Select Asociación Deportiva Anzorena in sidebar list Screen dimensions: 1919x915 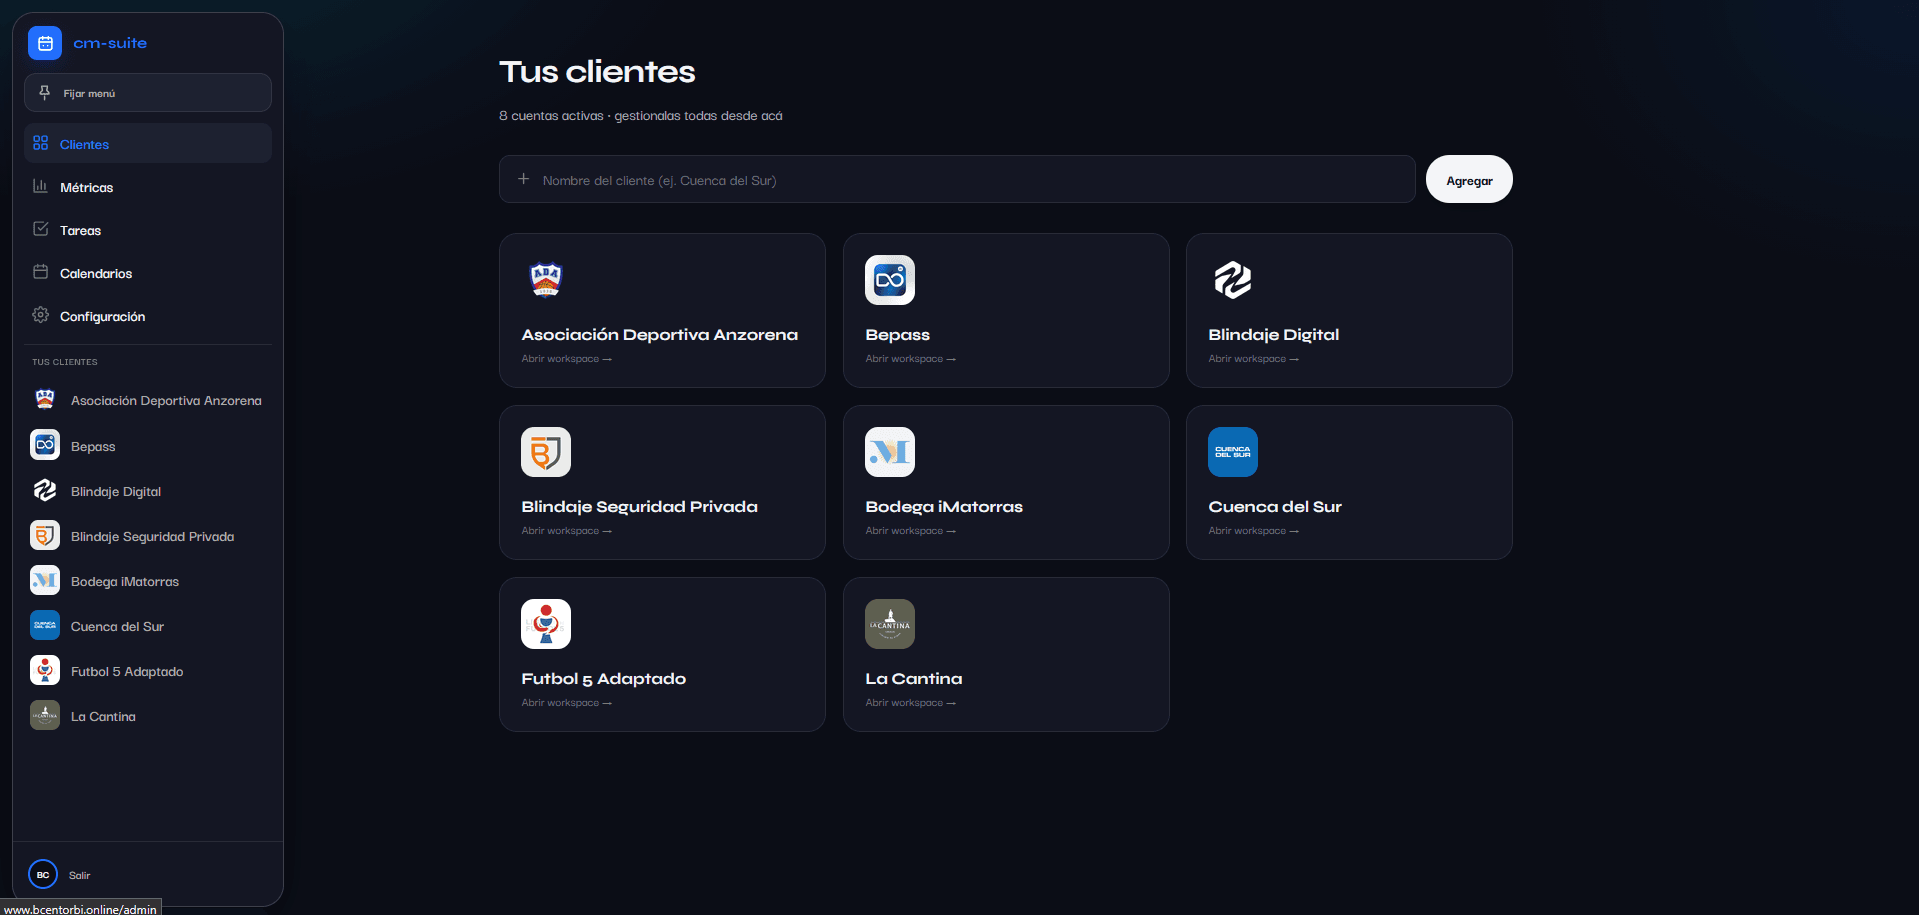click(166, 400)
